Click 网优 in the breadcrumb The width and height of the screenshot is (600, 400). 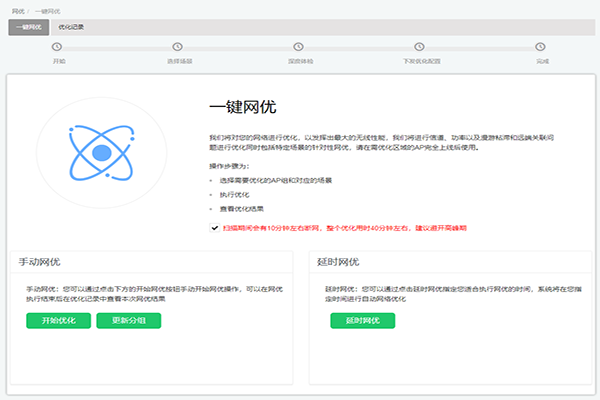click(x=17, y=9)
